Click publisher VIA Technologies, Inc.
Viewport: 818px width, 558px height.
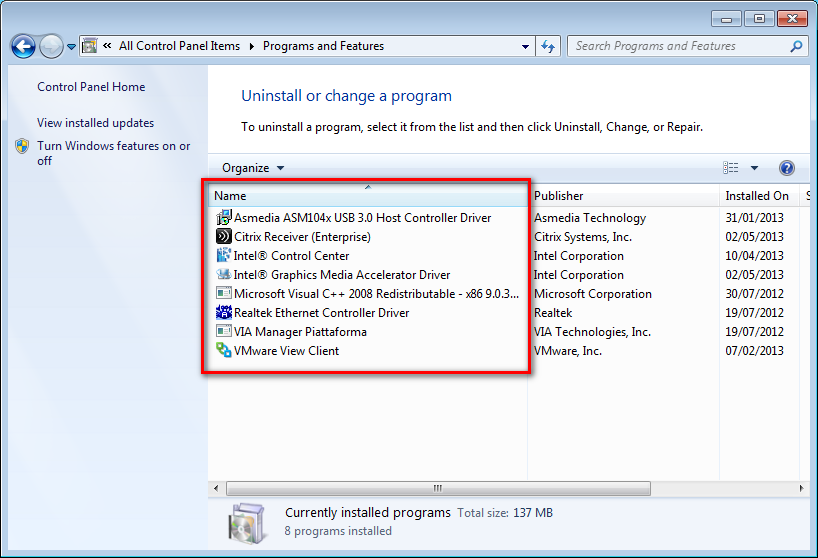click(592, 332)
